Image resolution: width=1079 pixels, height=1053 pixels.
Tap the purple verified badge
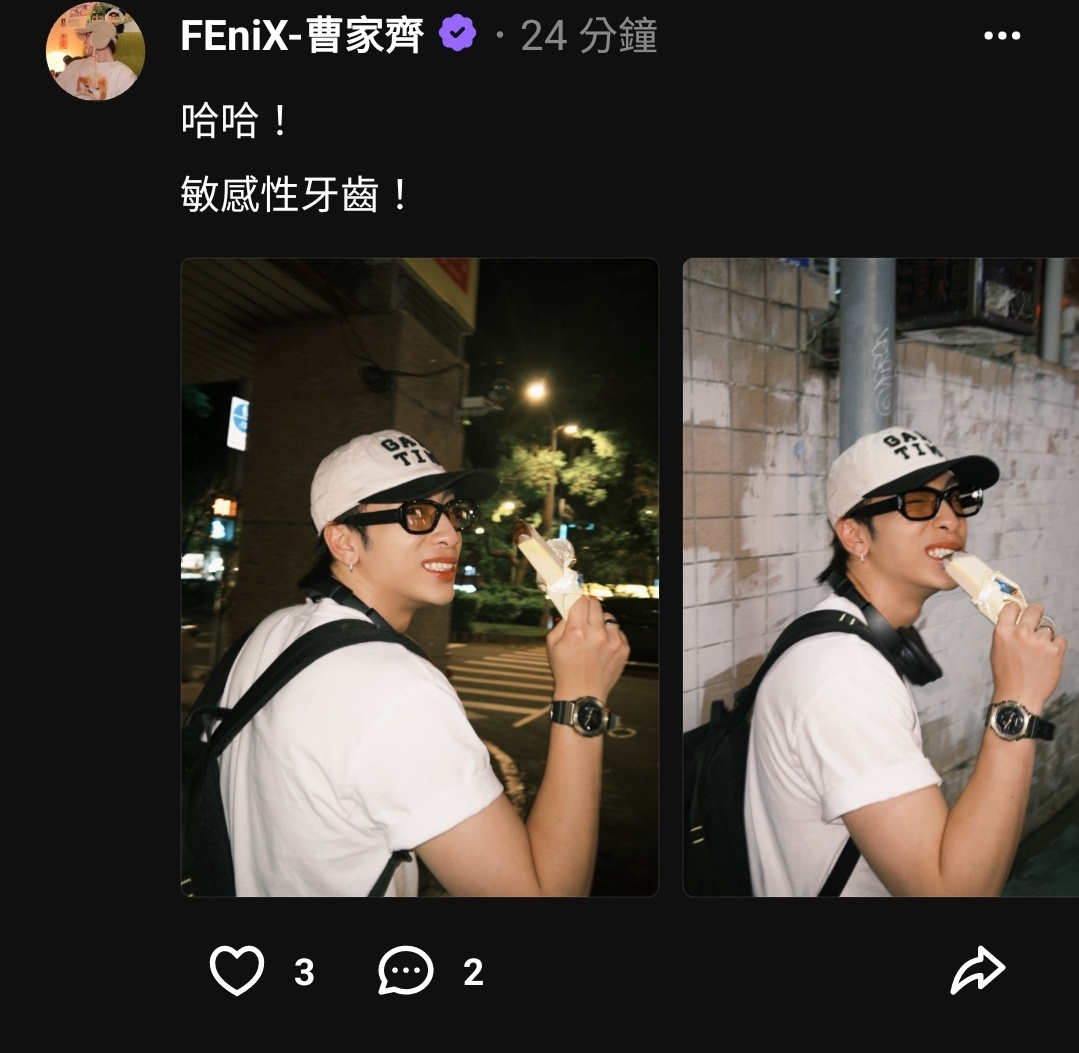pyautogui.click(x=458, y=33)
